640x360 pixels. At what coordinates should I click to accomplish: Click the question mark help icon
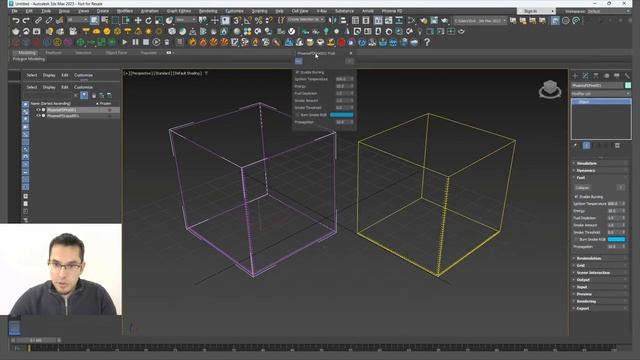[x=427, y=42]
